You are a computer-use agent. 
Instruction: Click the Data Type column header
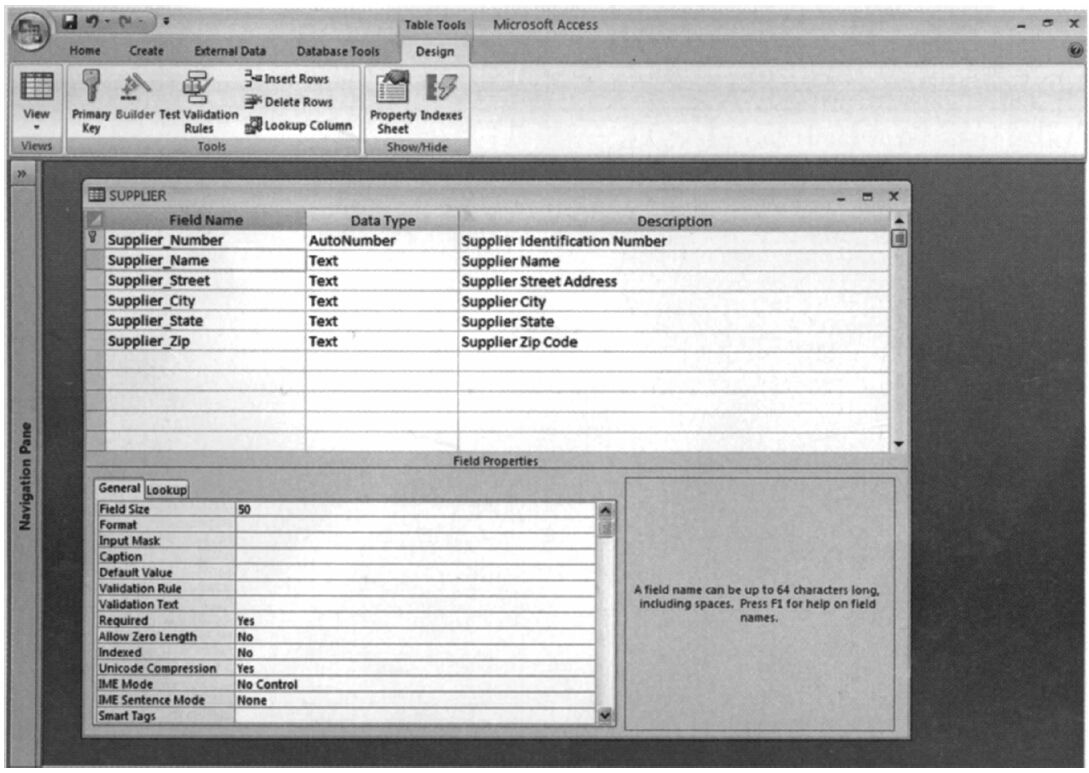pos(382,221)
